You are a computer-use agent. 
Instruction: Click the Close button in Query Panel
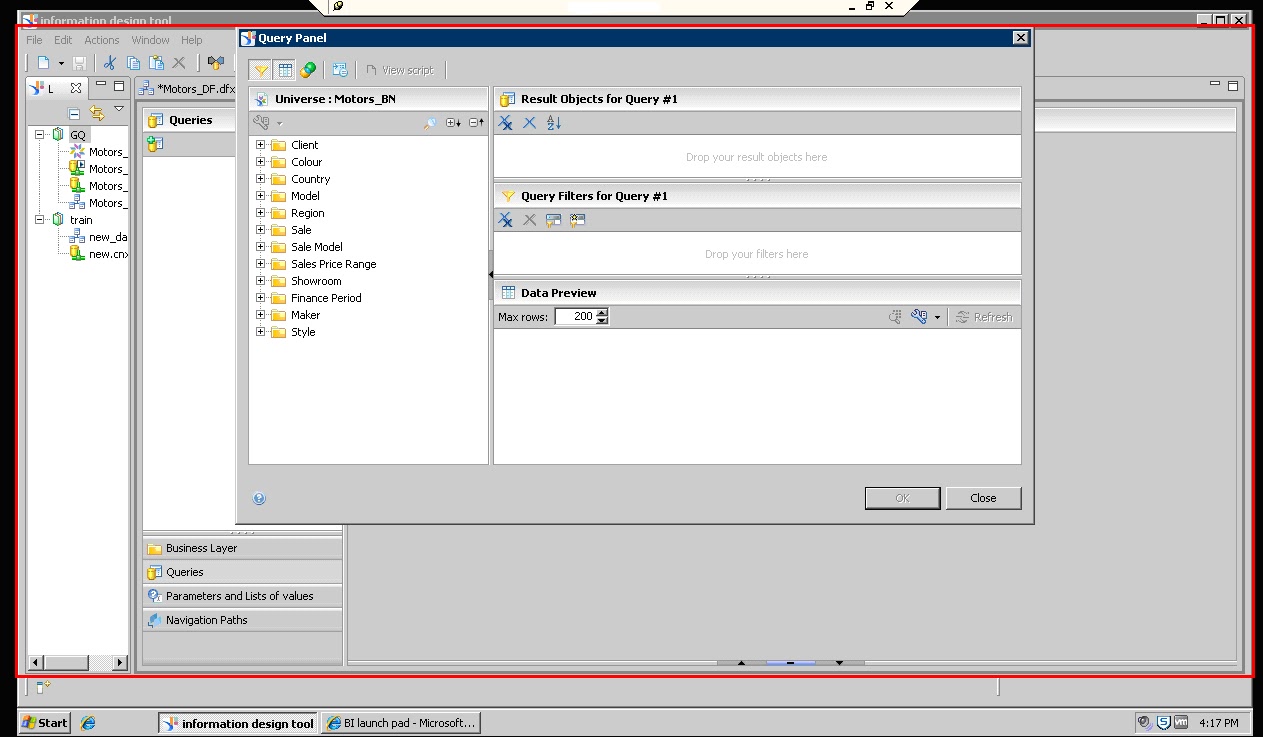[x=983, y=497]
